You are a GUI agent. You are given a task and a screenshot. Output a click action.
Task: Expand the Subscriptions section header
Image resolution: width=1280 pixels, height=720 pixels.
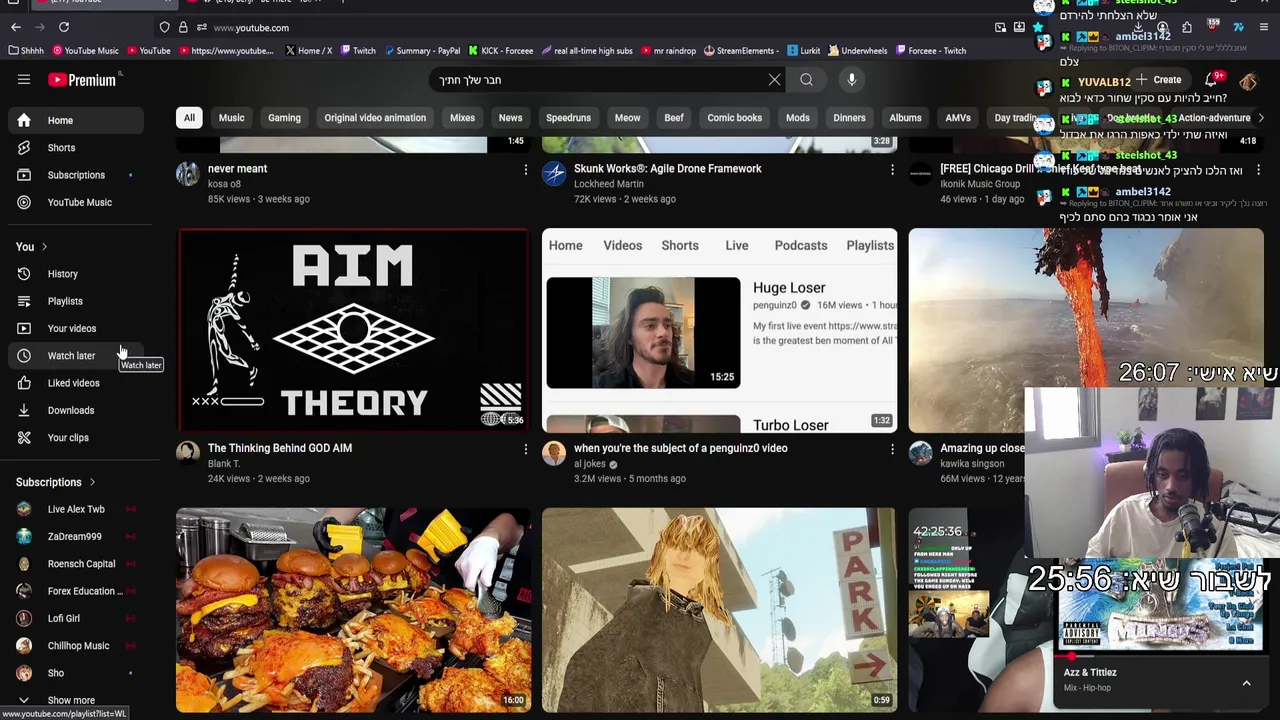[x=56, y=482]
